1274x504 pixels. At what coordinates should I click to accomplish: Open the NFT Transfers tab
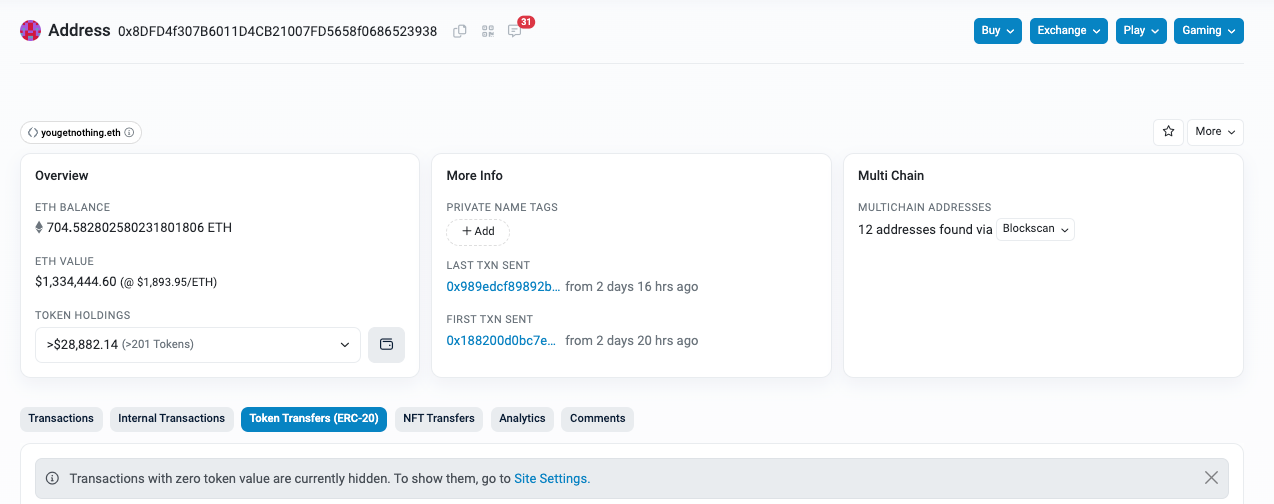pyautogui.click(x=439, y=419)
